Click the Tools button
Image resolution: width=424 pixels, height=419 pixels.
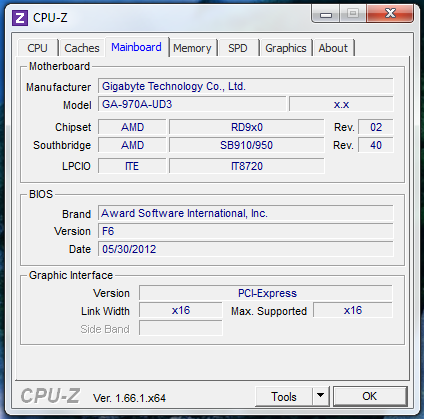[284, 396]
